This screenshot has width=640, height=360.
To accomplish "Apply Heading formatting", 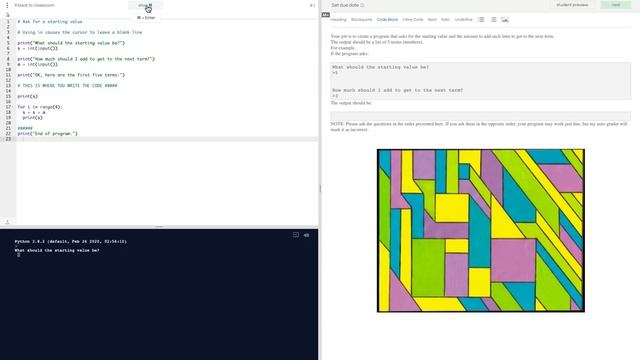I will click(338, 20).
